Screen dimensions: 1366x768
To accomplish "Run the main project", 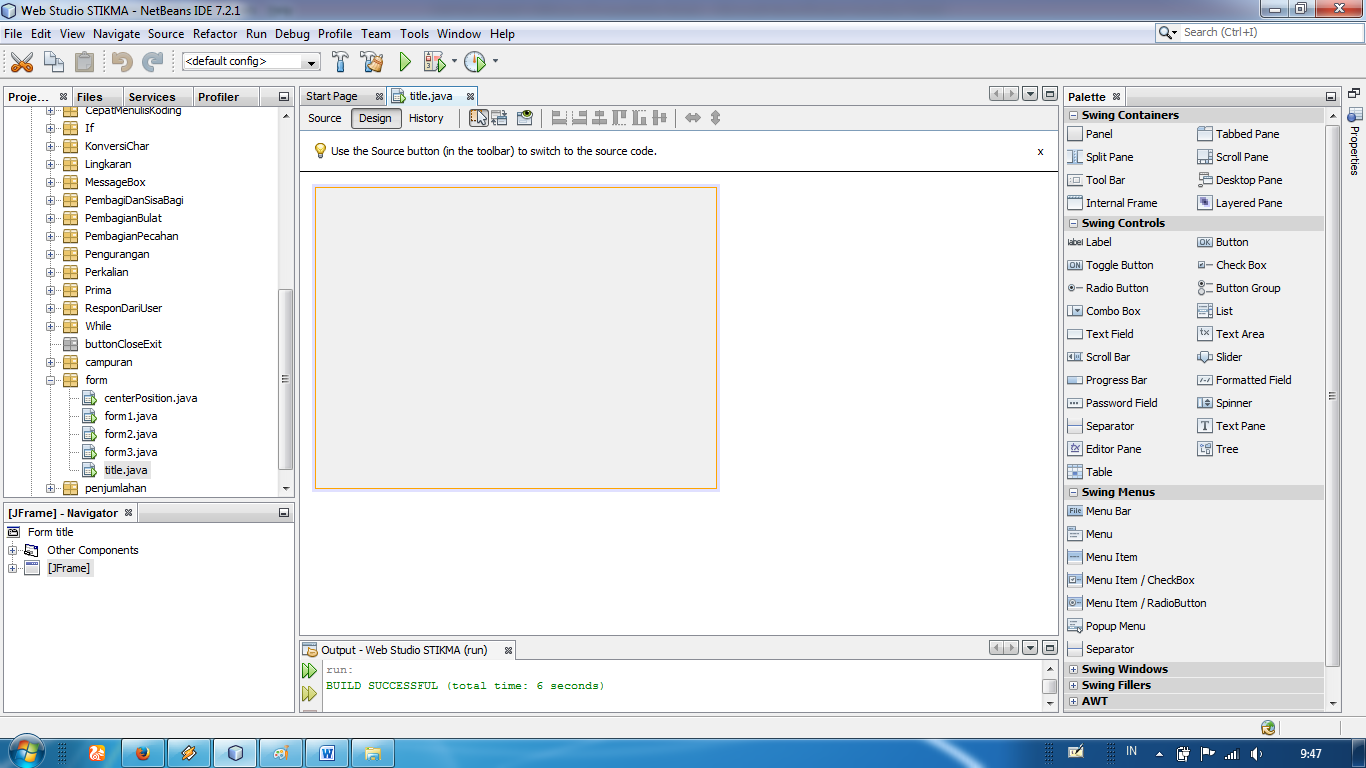I will [404, 61].
